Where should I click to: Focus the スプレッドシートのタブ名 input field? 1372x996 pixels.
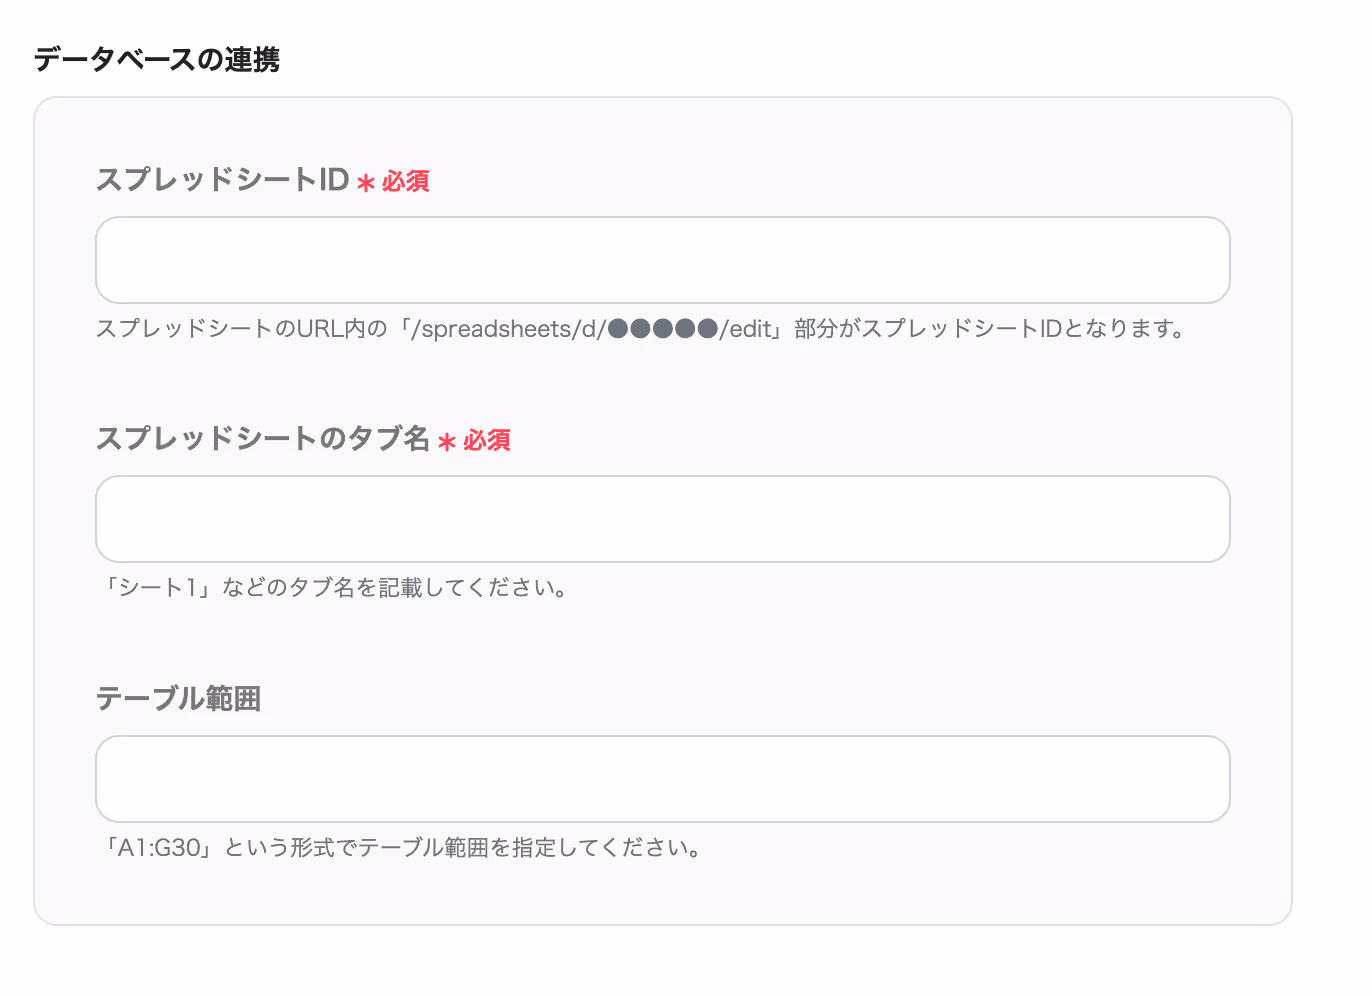point(662,519)
